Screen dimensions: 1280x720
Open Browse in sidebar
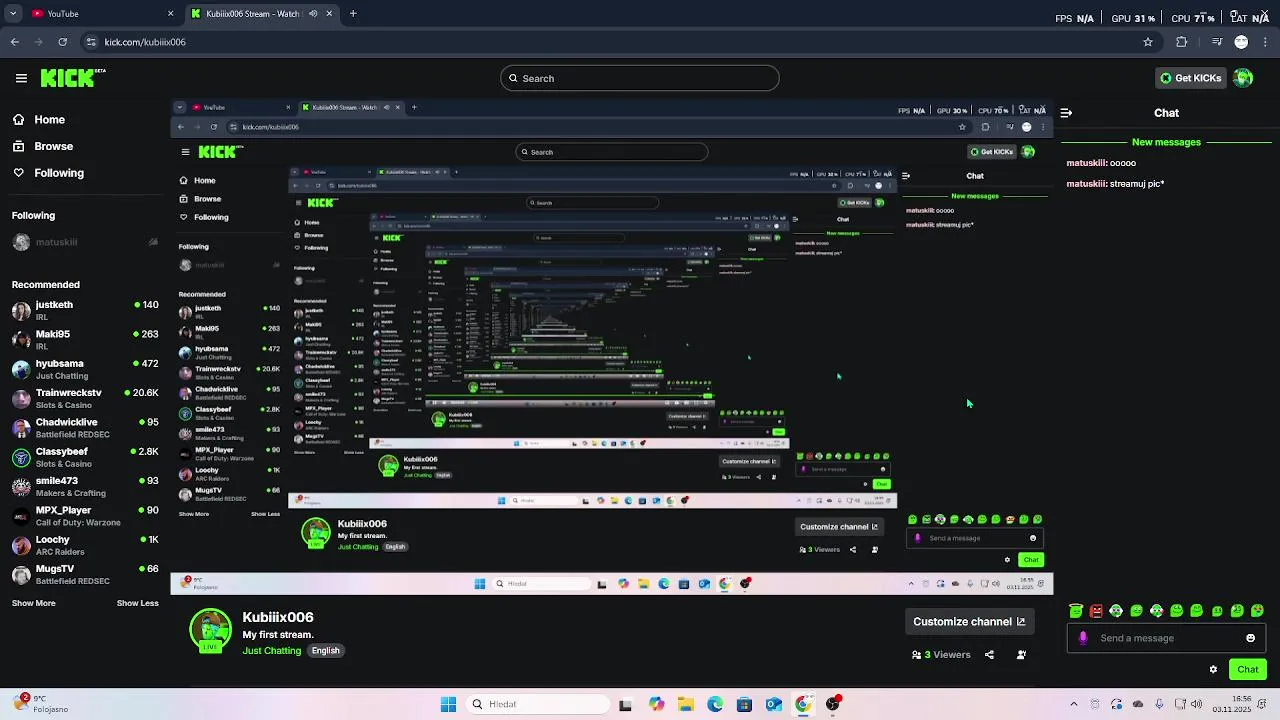[43, 146]
